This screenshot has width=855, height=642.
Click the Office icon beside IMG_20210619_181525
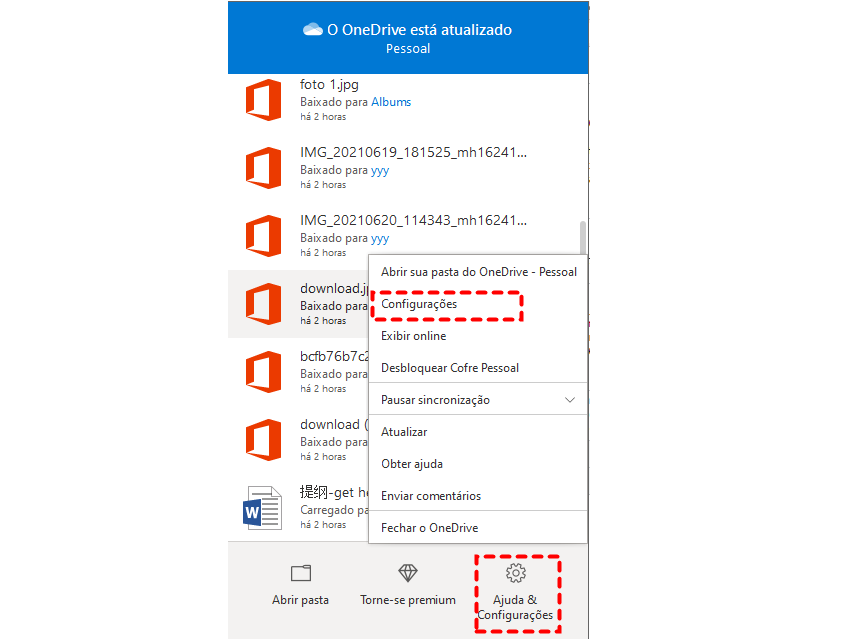(x=263, y=168)
